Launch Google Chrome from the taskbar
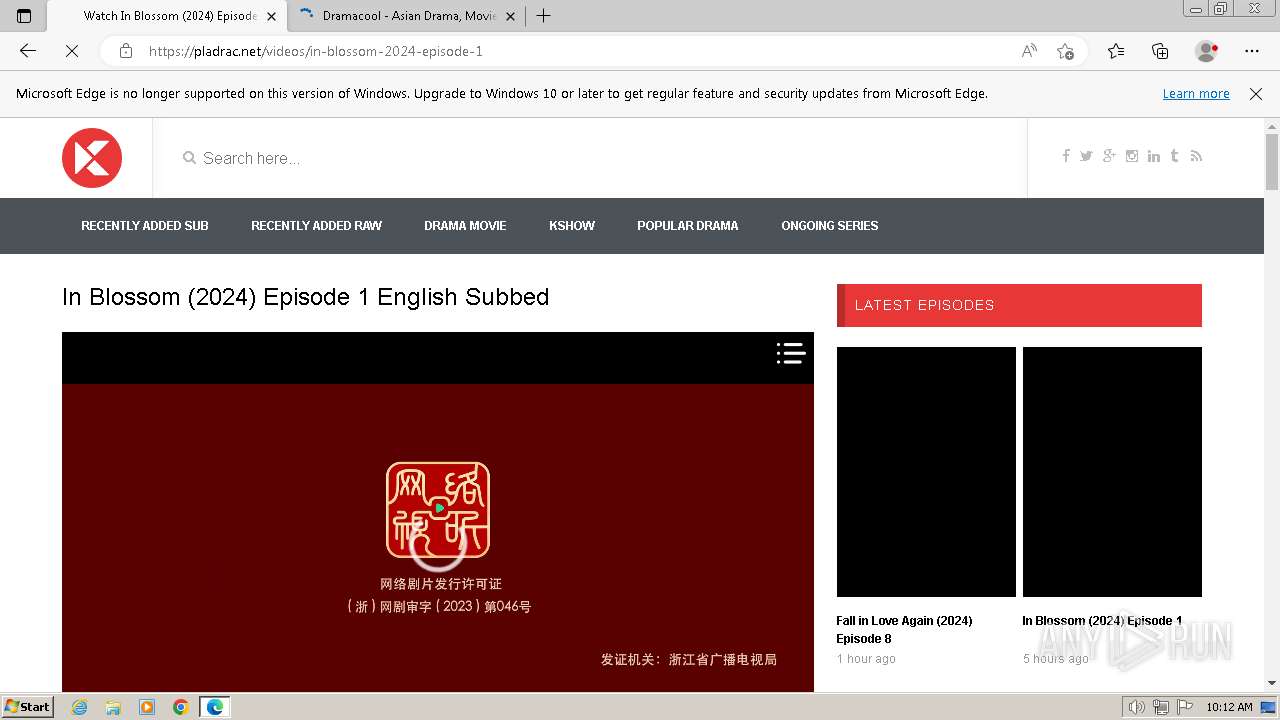 click(x=180, y=707)
